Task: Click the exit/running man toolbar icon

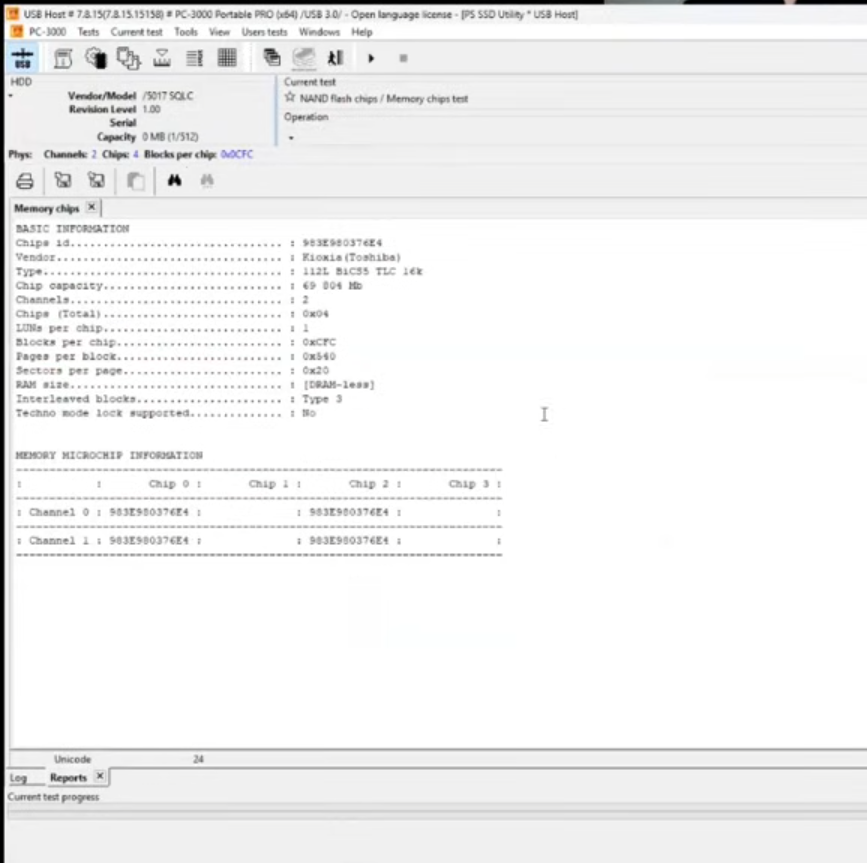Action: pos(335,58)
